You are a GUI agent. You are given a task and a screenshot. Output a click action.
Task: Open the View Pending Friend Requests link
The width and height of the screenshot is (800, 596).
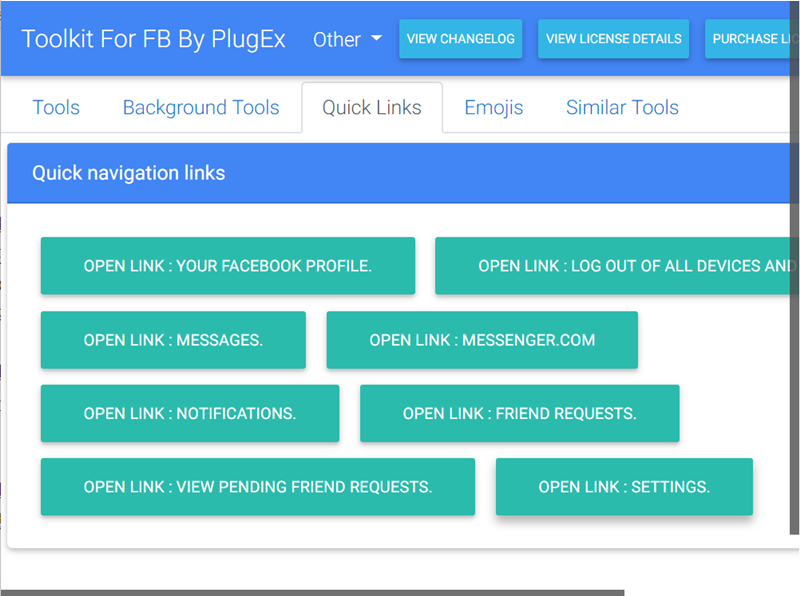258,487
